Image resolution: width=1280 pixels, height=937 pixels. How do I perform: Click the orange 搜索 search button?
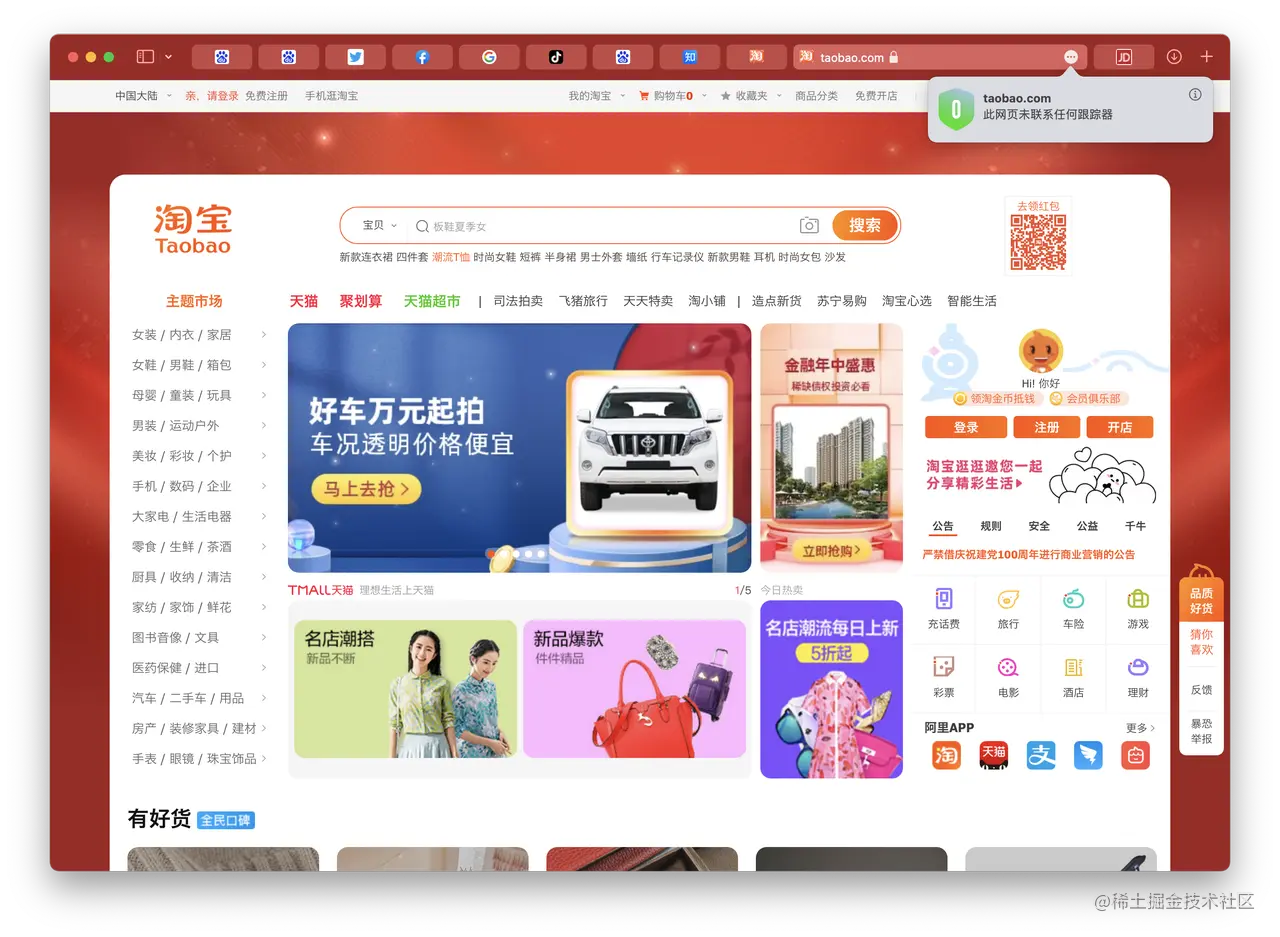tap(865, 225)
